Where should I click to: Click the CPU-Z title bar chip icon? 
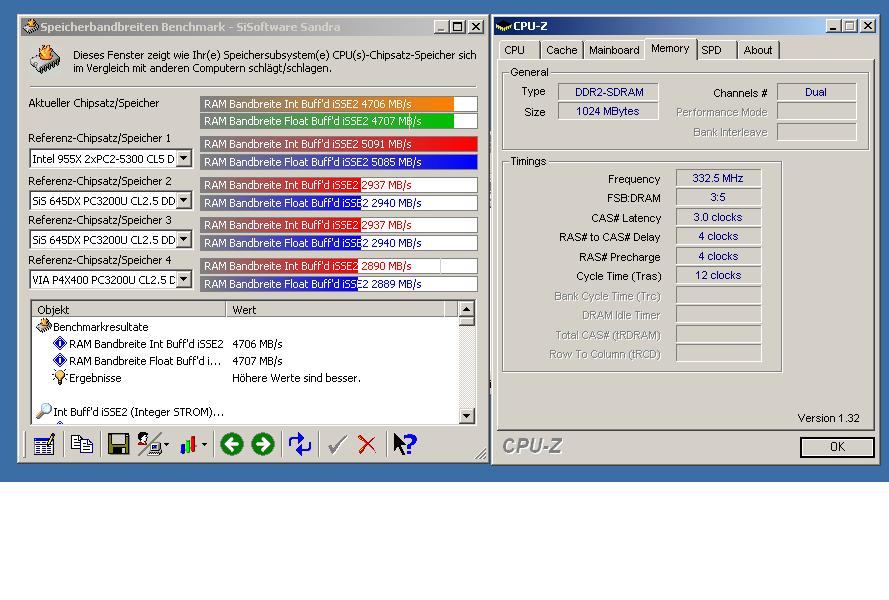click(x=503, y=26)
